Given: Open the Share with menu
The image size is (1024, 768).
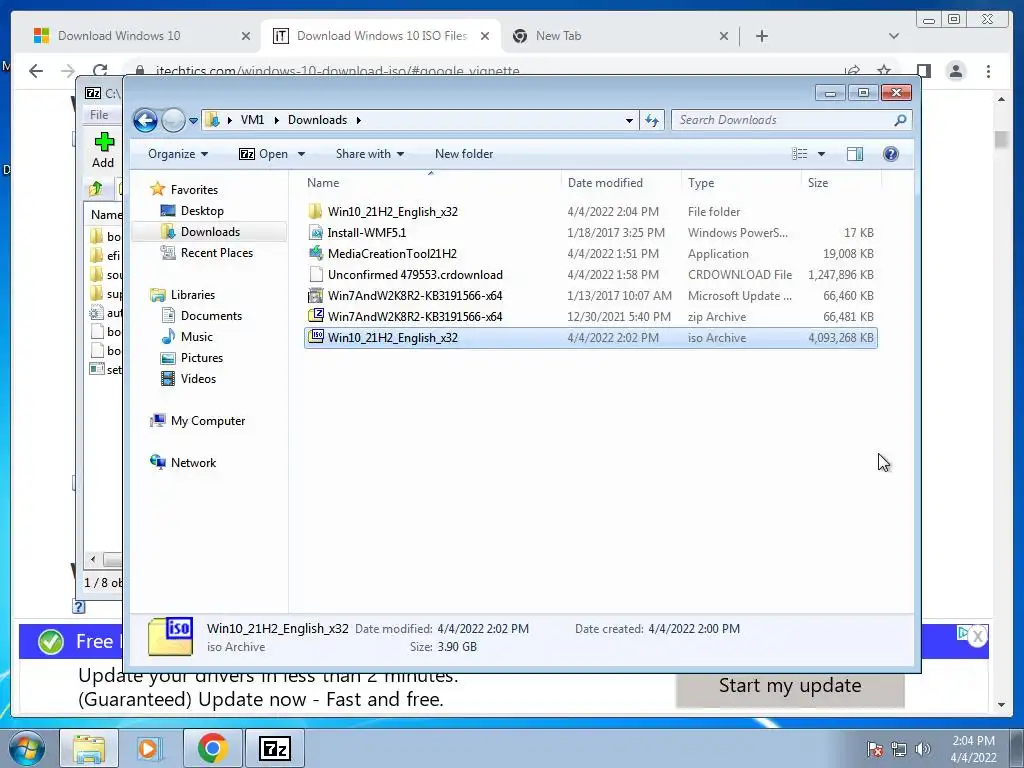Looking at the screenshot, I should click(x=370, y=154).
